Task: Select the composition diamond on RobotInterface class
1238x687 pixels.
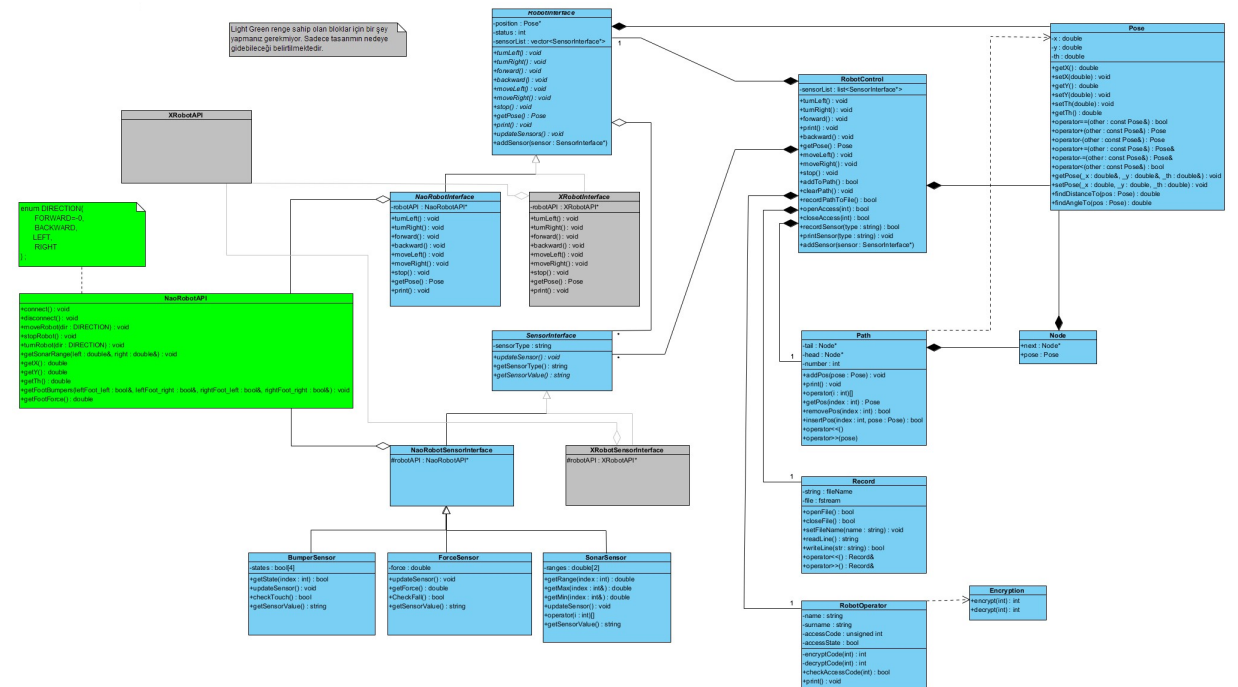Action: click(x=618, y=25)
